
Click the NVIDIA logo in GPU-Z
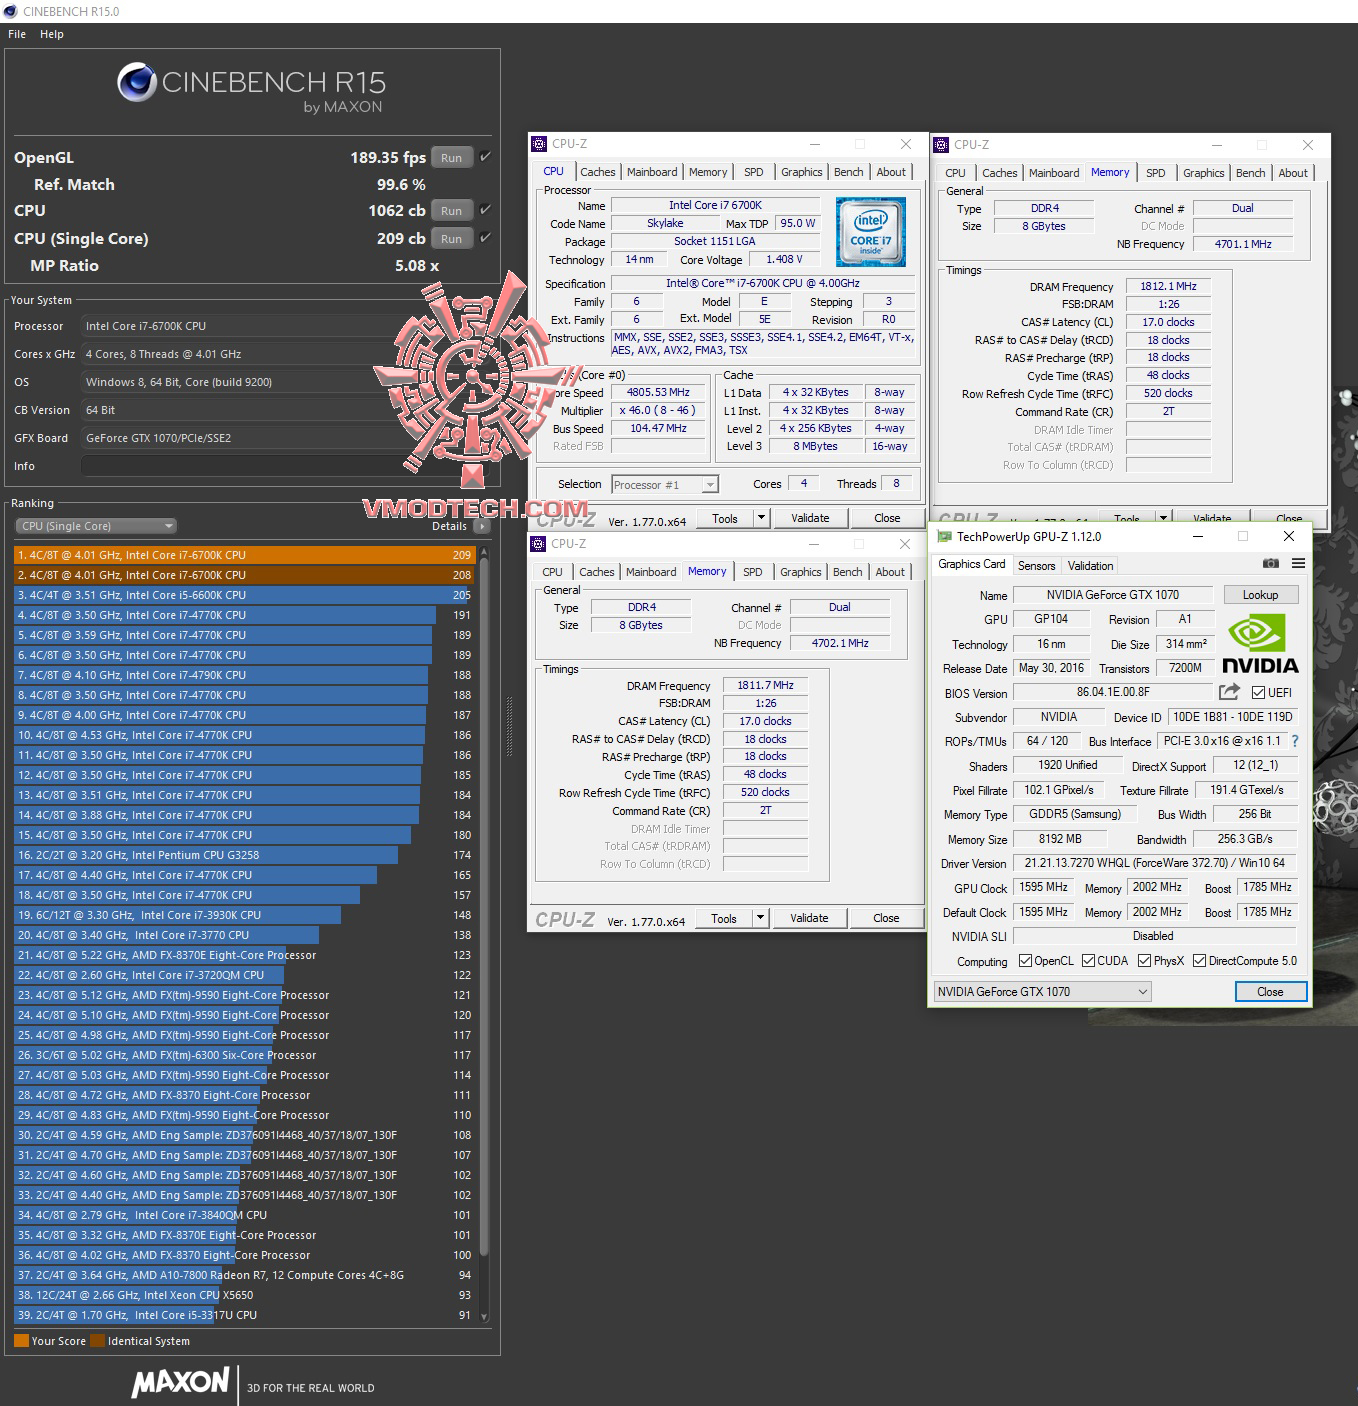click(1260, 643)
